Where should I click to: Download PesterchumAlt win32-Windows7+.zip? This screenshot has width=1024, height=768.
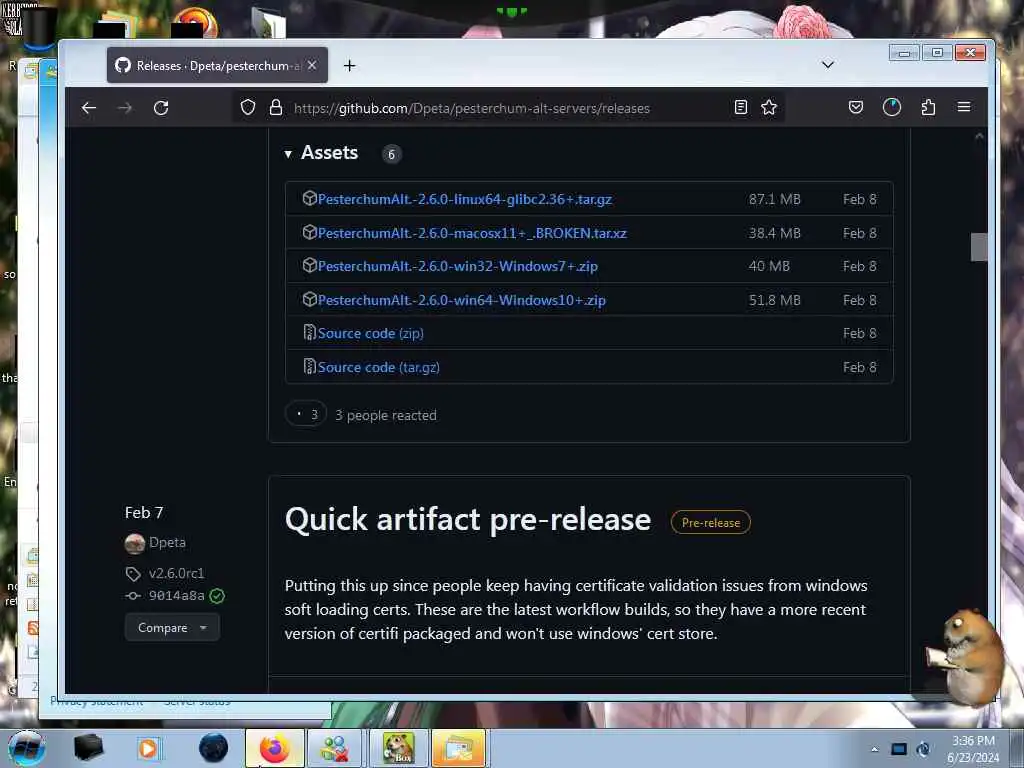[457, 266]
